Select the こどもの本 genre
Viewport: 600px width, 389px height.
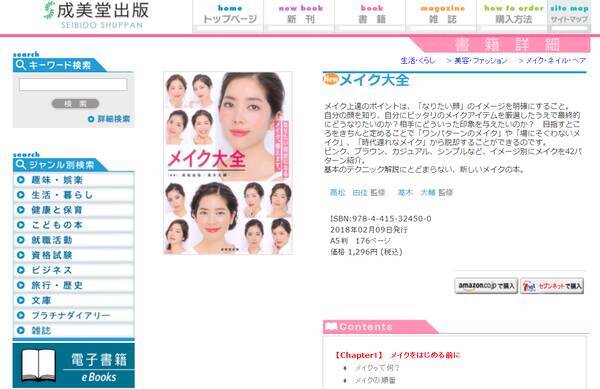point(73,225)
